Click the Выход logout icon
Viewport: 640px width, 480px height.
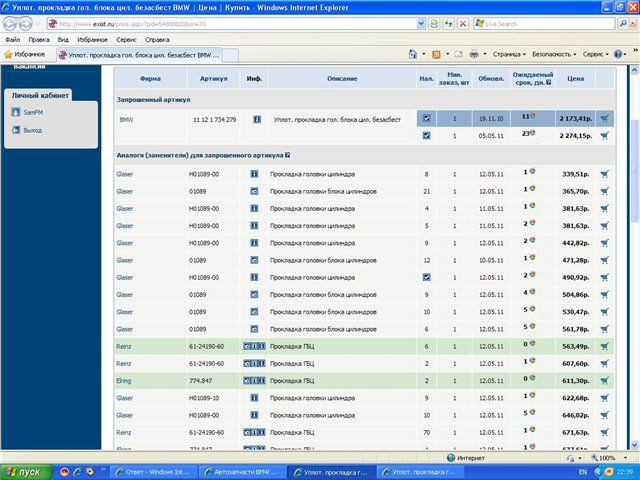click(16, 130)
